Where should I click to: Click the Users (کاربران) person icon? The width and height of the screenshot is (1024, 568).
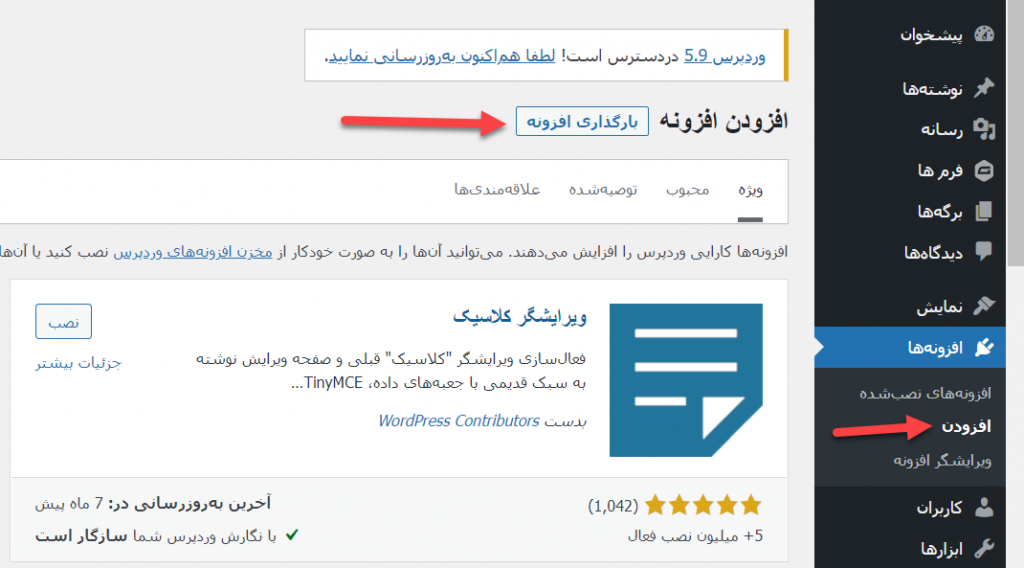[x=984, y=507]
